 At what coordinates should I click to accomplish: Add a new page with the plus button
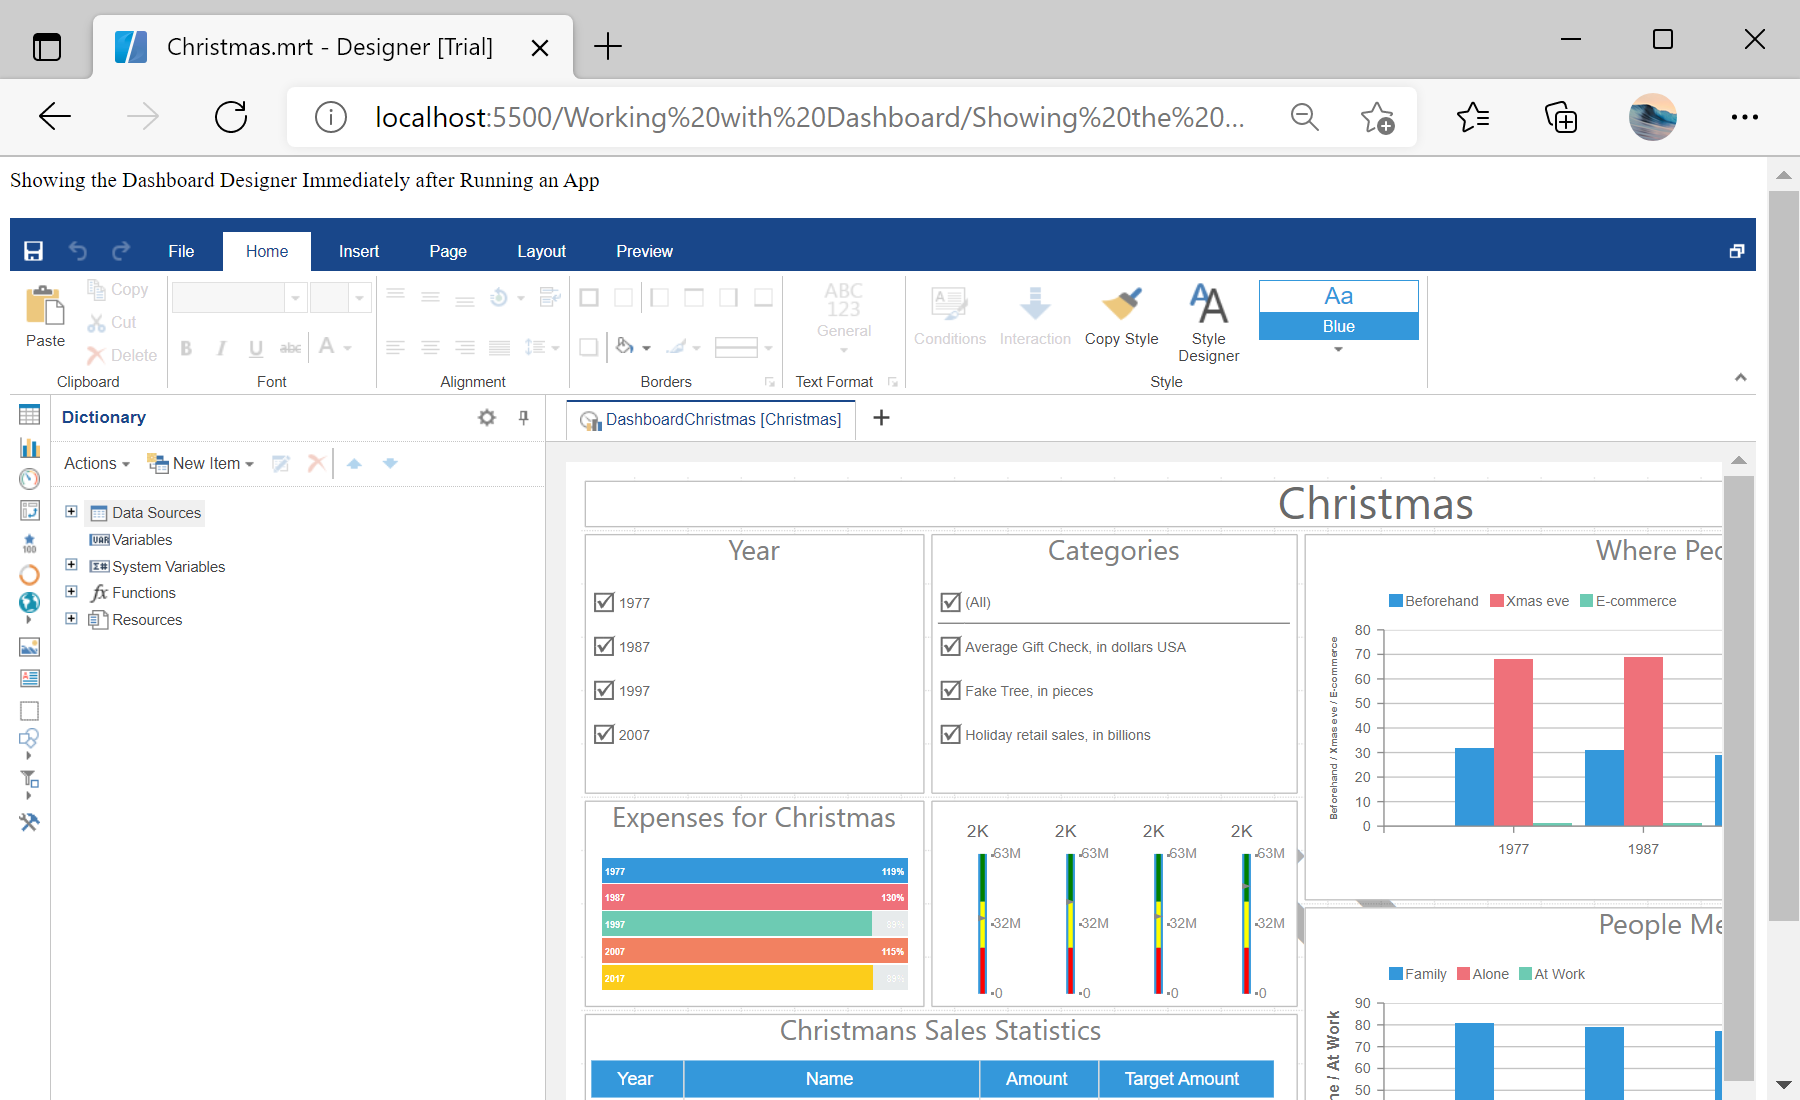point(881,418)
